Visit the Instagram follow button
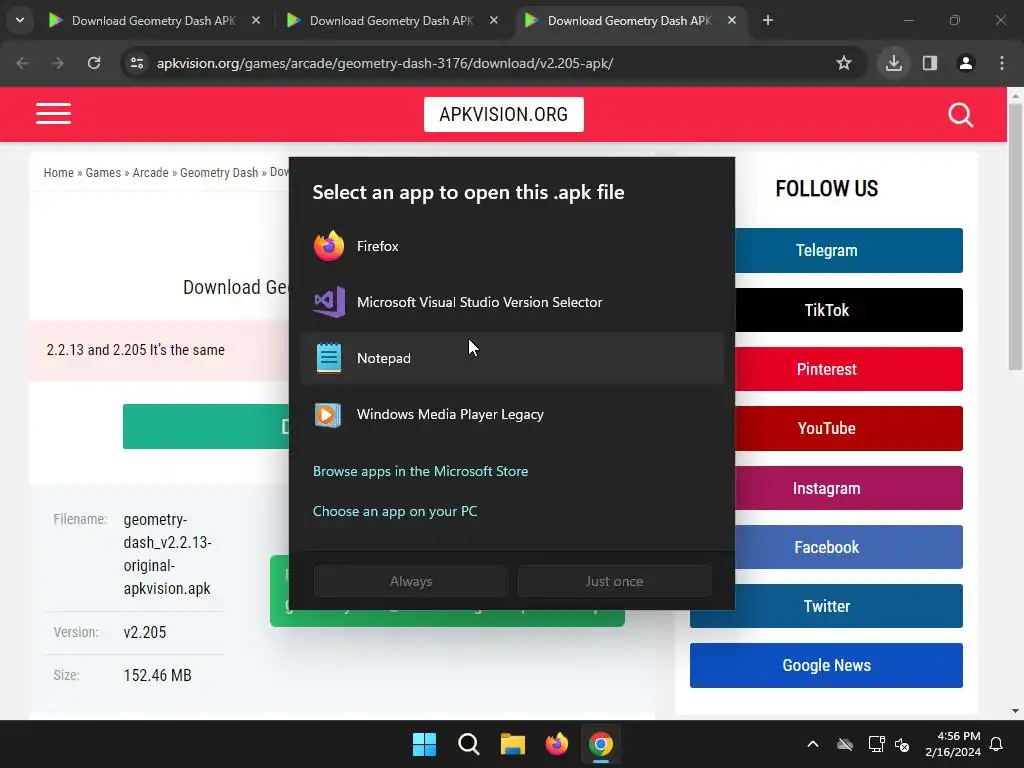This screenshot has height=768, width=1024. (x=848, y=488)
